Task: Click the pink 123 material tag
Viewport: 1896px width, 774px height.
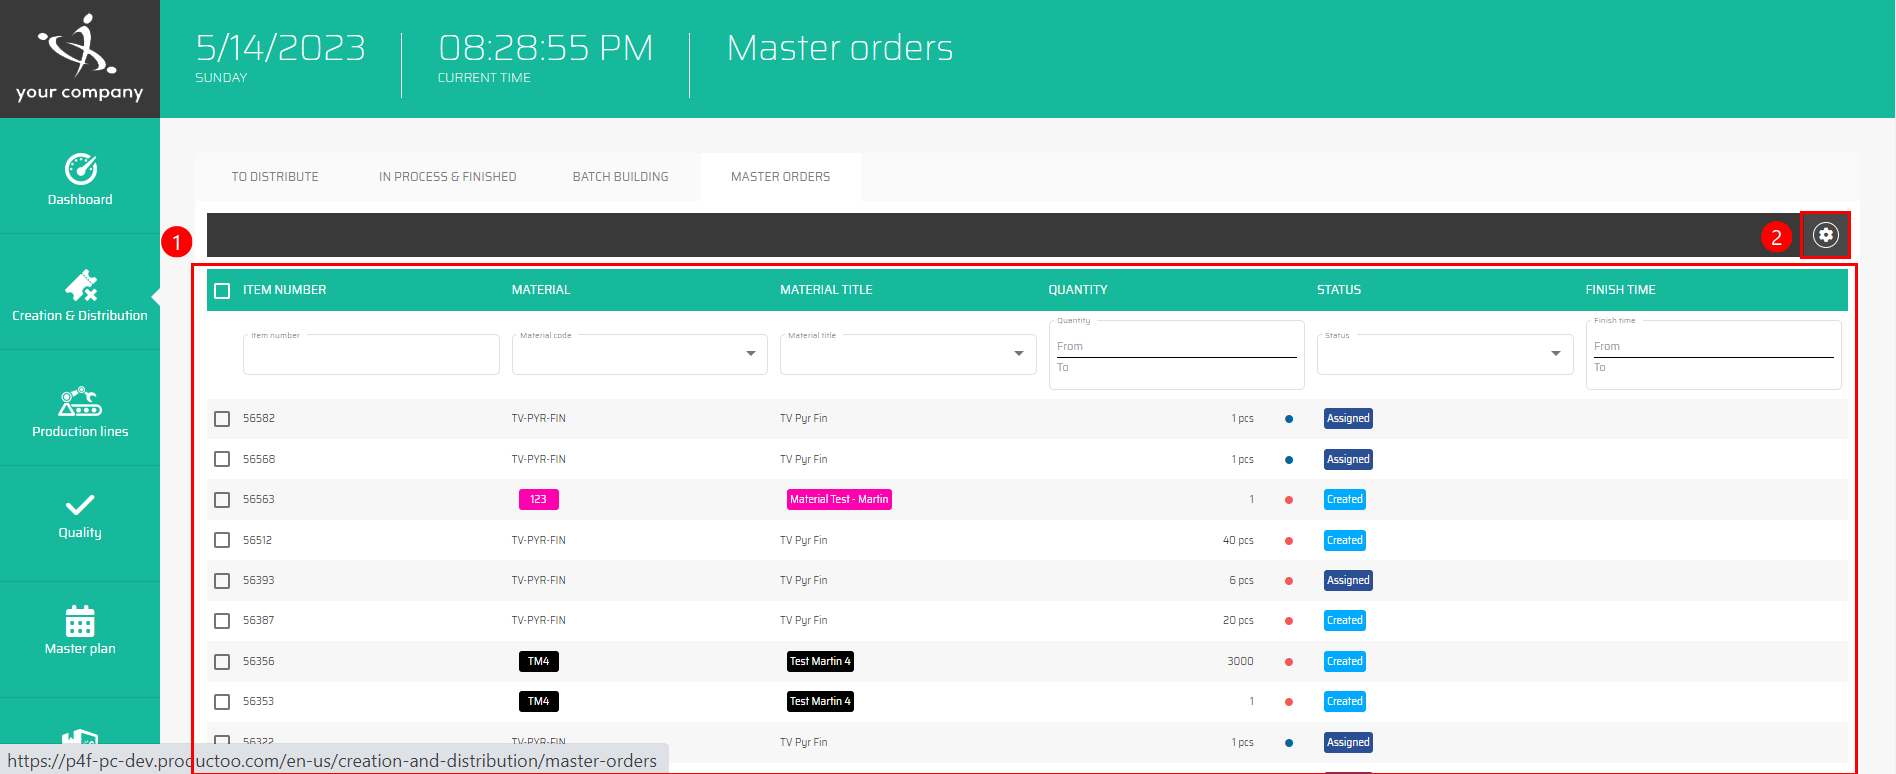Action: pos(538,500)
